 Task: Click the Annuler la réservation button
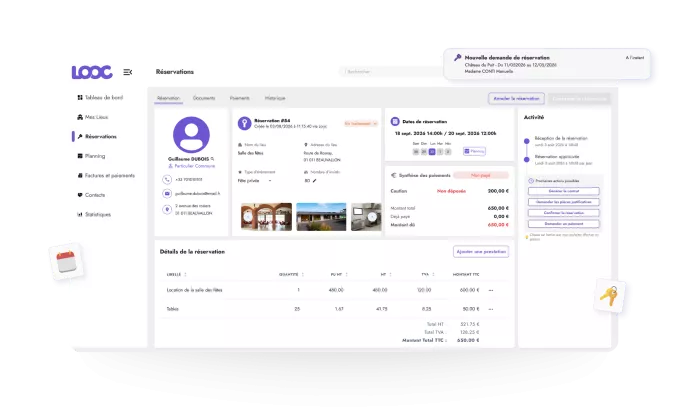pos(516,98)
